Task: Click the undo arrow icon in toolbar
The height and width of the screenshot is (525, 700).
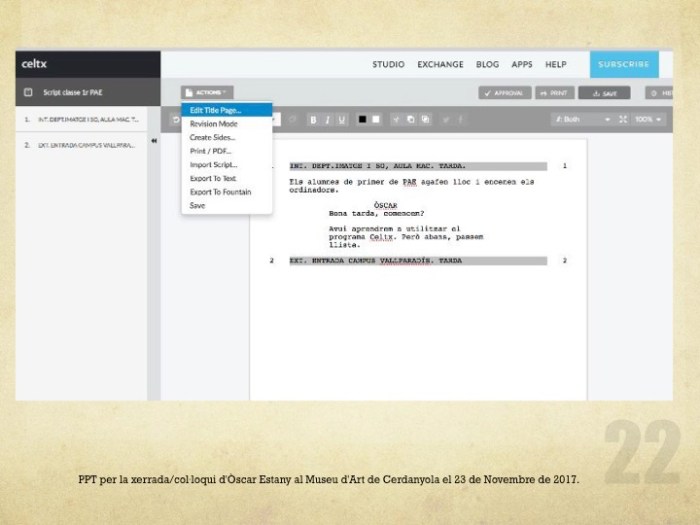Action: 176,120
